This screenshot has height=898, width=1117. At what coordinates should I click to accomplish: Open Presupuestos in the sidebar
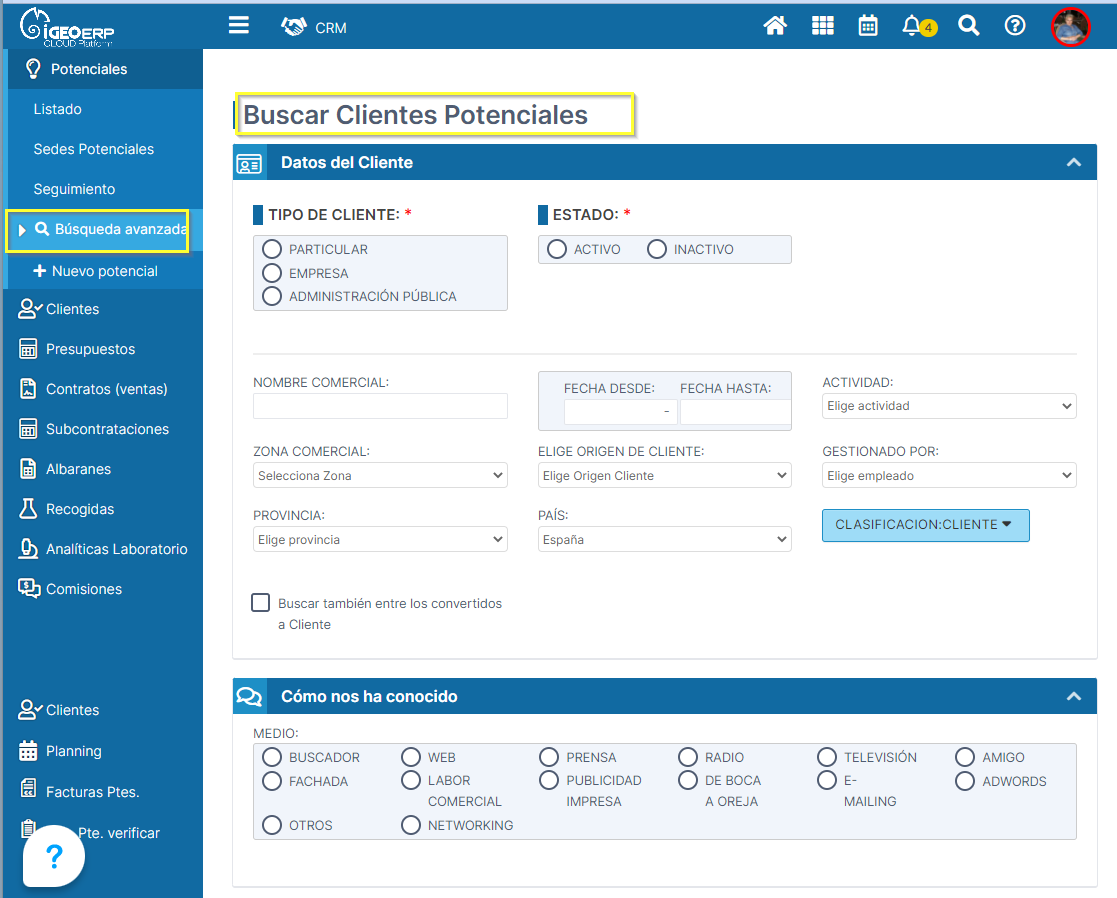[90, 349]
